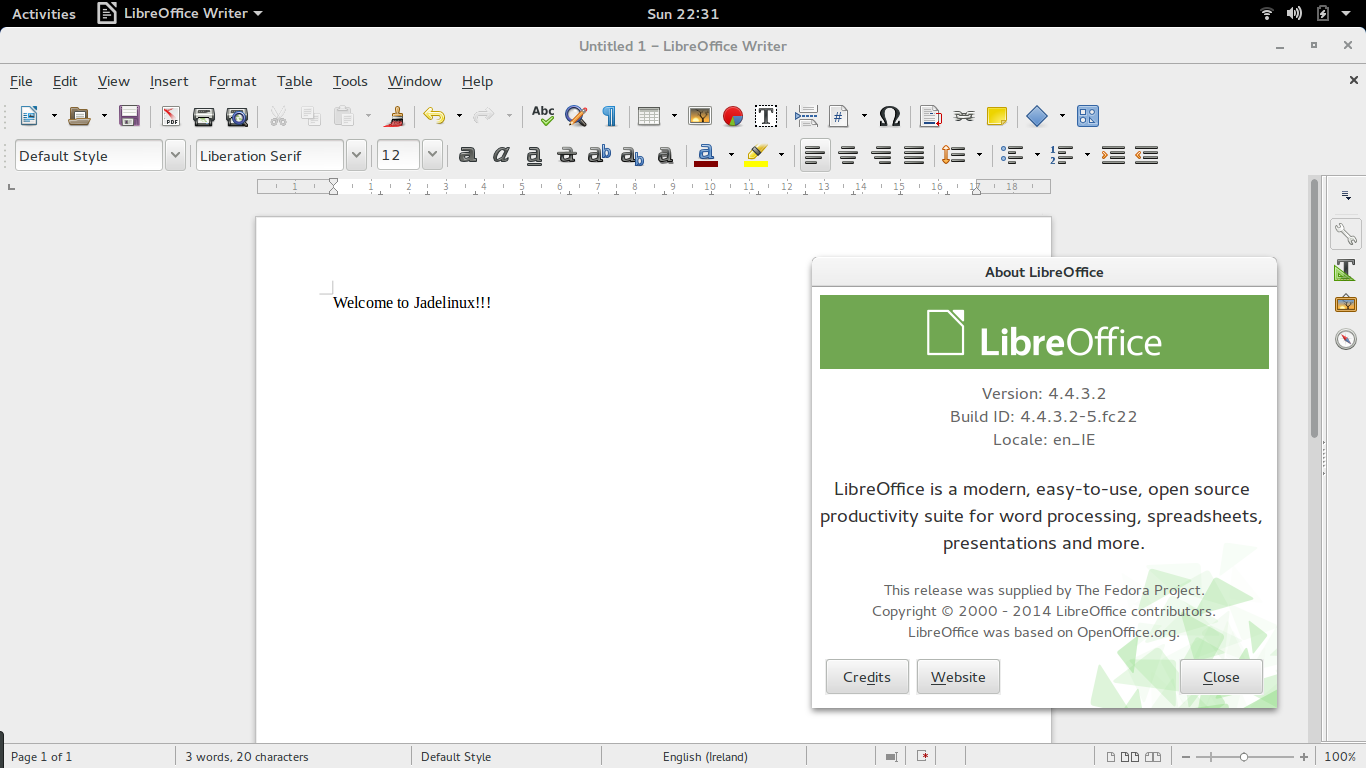Export directly as PDF
The width and height of the screenshot is (1366, 768).
tap(171, 116)
